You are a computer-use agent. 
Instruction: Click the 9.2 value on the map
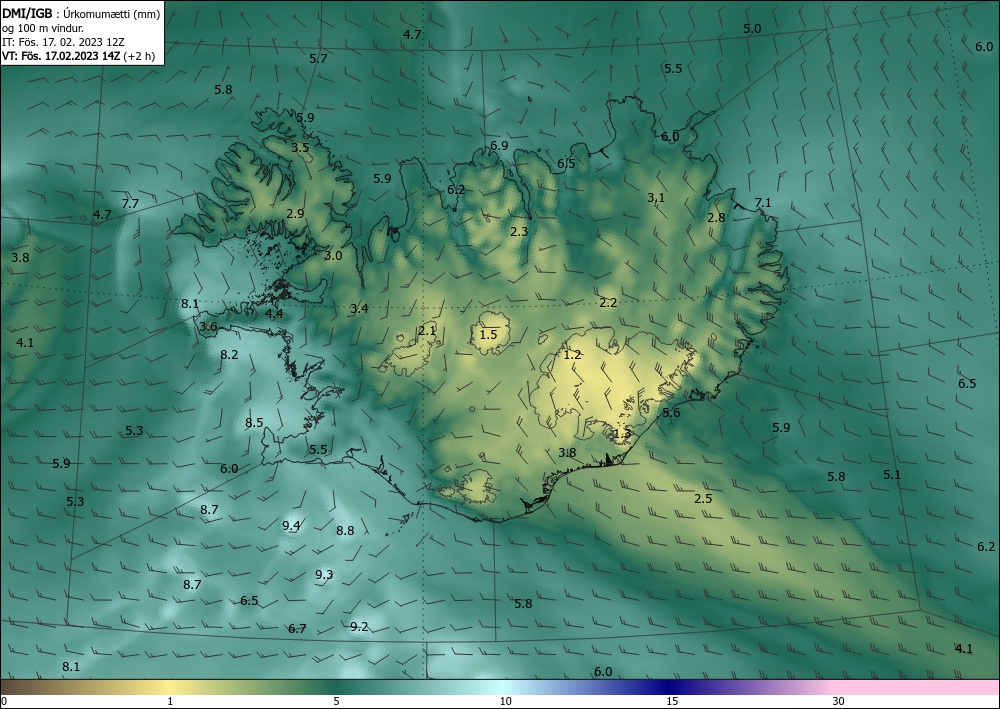(x=359, y=626)
